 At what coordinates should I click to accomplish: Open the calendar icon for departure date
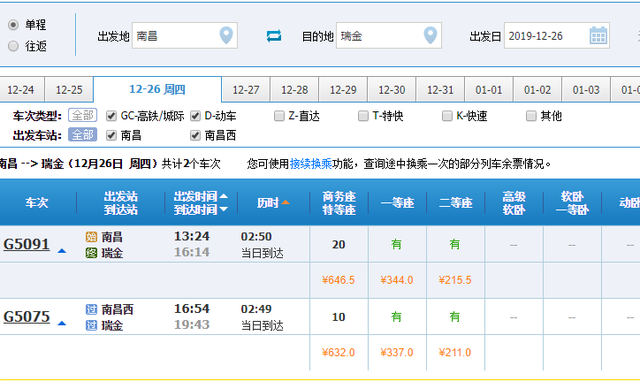pyautogui.click(x=598, y=36)
